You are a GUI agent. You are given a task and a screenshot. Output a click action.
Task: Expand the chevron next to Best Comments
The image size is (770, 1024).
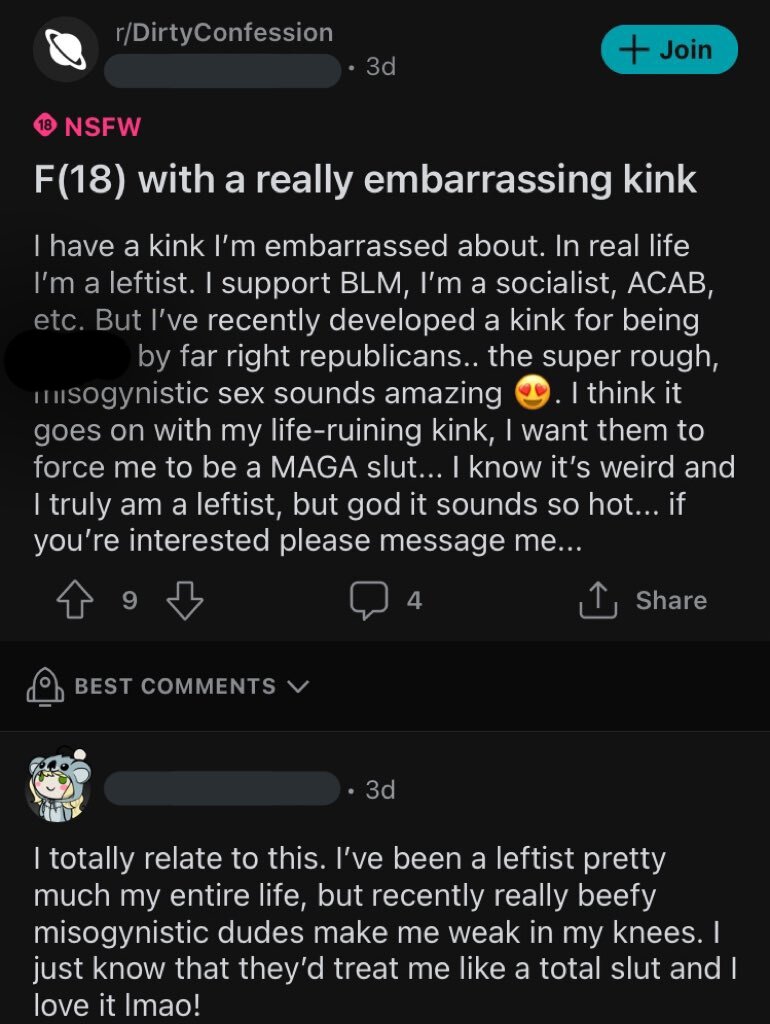pyautogui.click(x=298, y=686)
